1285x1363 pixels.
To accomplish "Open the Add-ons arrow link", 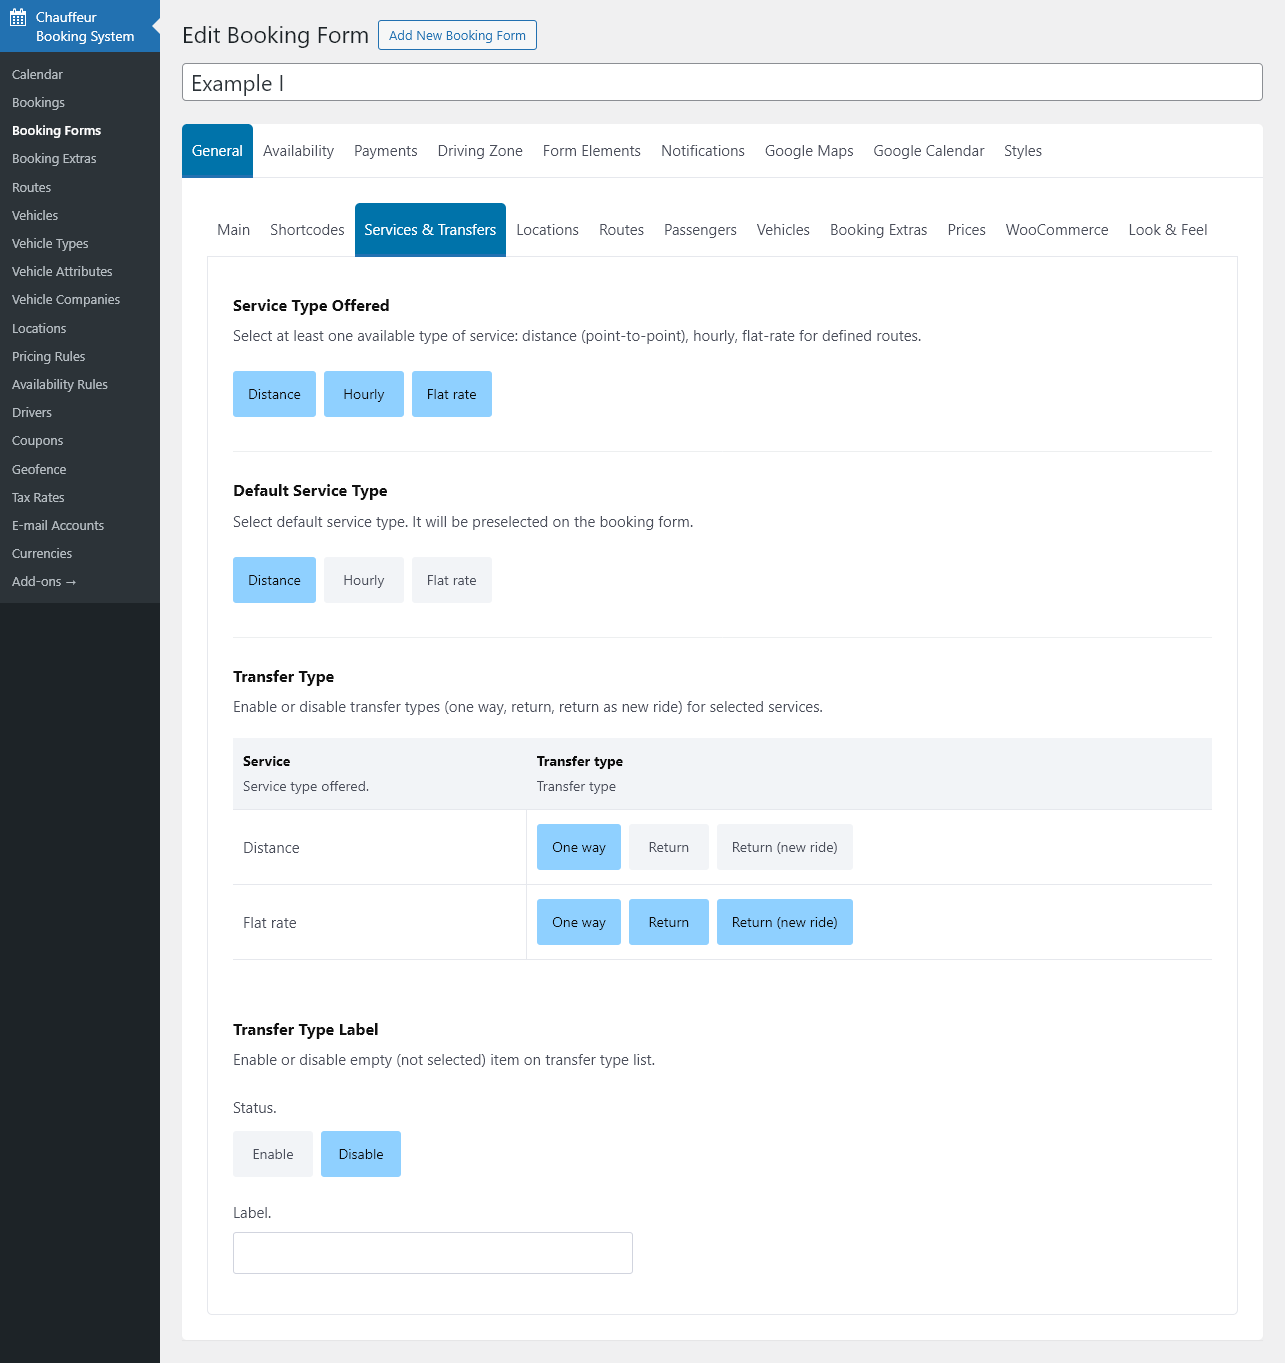I will (x=44, y=581).
